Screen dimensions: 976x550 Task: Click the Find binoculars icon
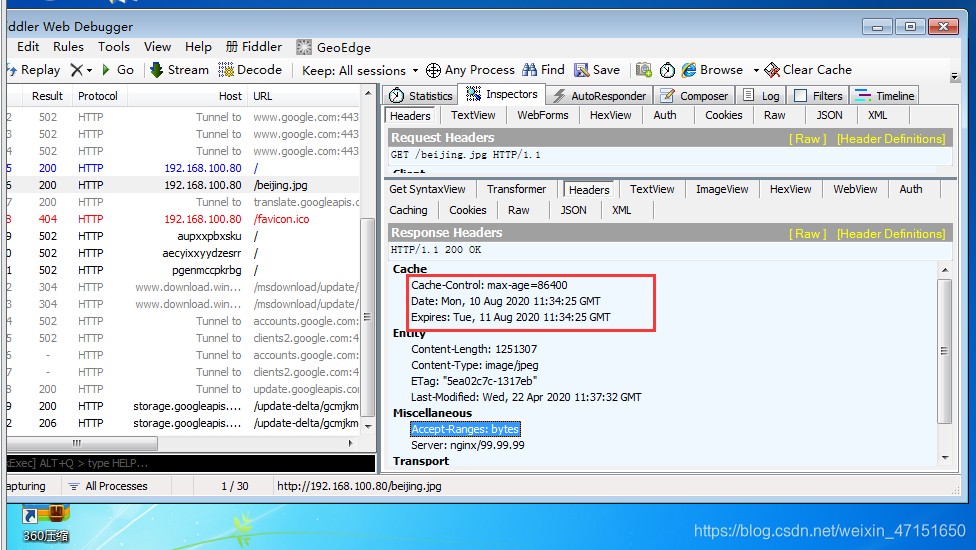529,70
